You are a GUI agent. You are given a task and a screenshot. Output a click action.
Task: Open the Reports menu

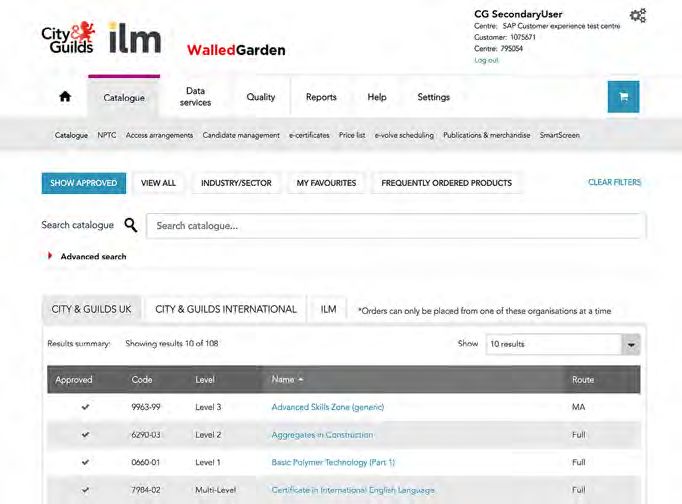(x=321, y=97)
